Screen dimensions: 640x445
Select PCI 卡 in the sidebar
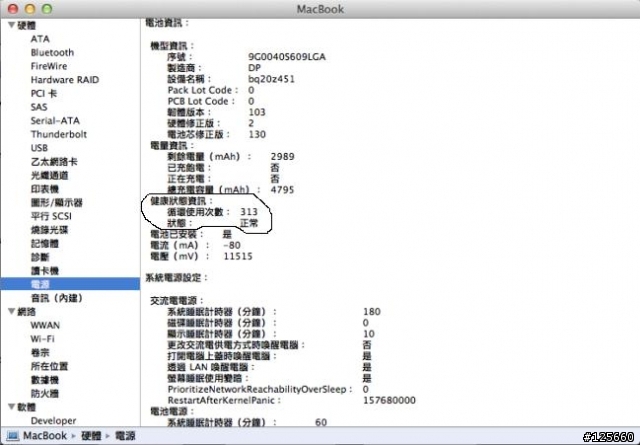[x=44, y=93]
